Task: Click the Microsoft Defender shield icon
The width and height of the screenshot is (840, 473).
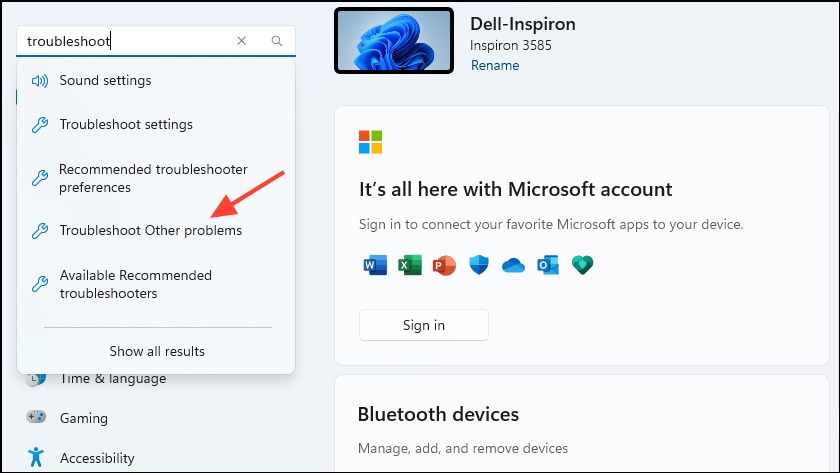Action: point(479,265)
